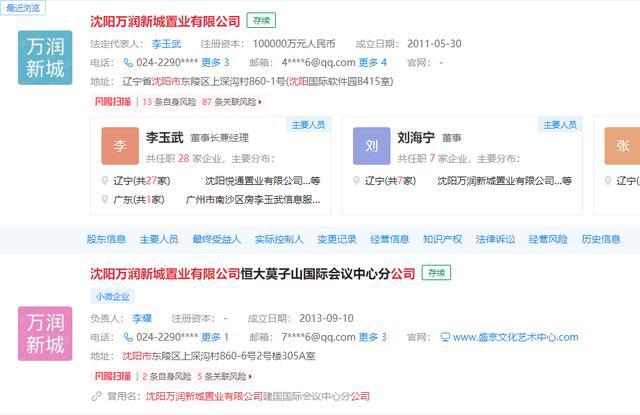Click the phone icon in the 恒大莫子山 branch listing
This screenshot has height=415, width=640.
coord(128,337)
